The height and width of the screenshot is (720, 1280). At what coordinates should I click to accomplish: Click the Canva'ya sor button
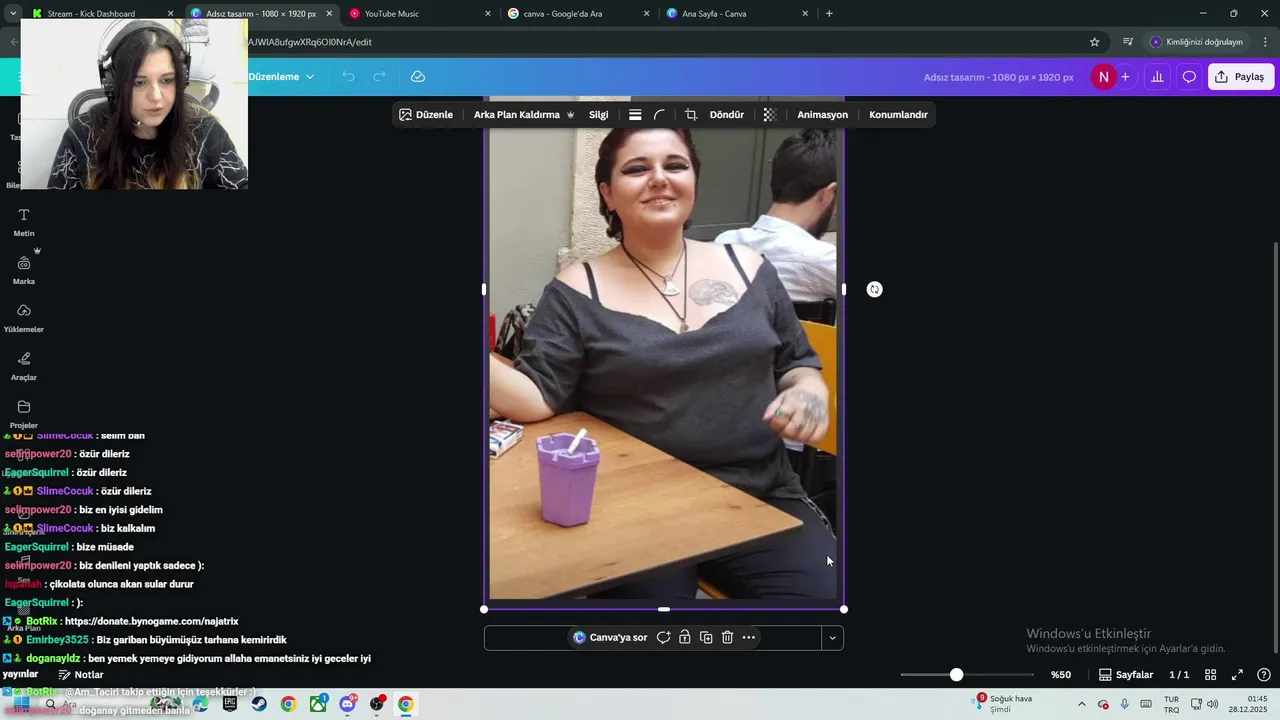tap(610, 637)
